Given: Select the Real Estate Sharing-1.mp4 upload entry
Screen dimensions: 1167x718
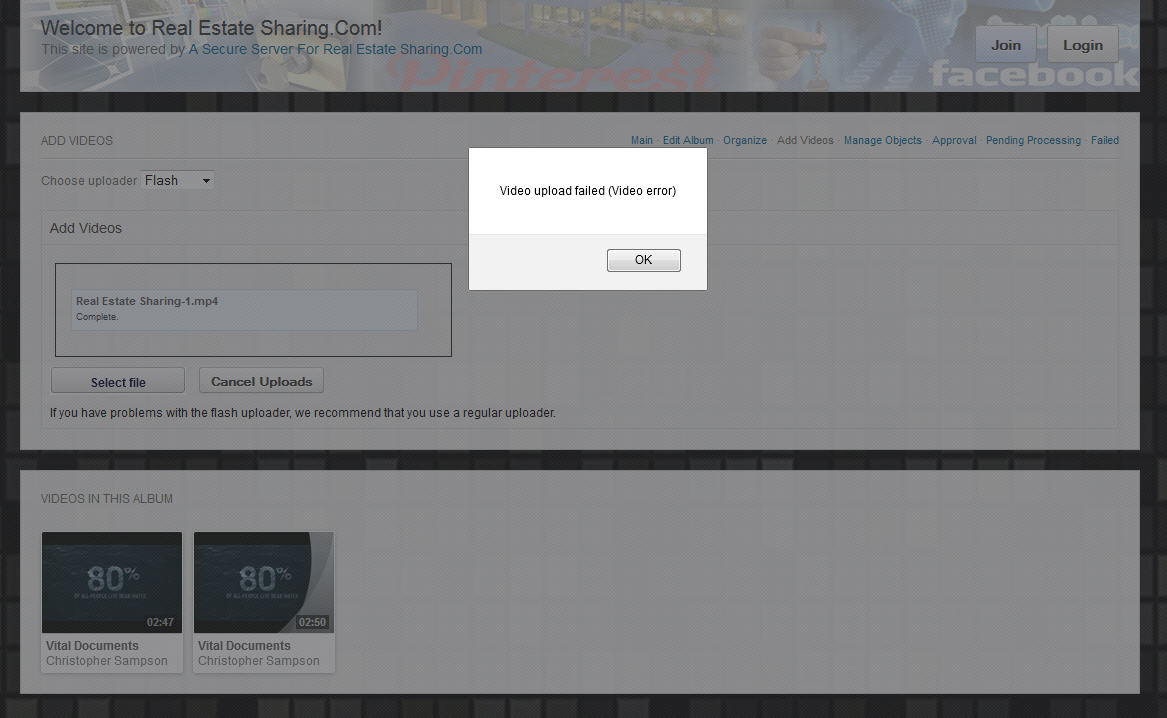Looking at the screenshot, I should pos(244,310).
